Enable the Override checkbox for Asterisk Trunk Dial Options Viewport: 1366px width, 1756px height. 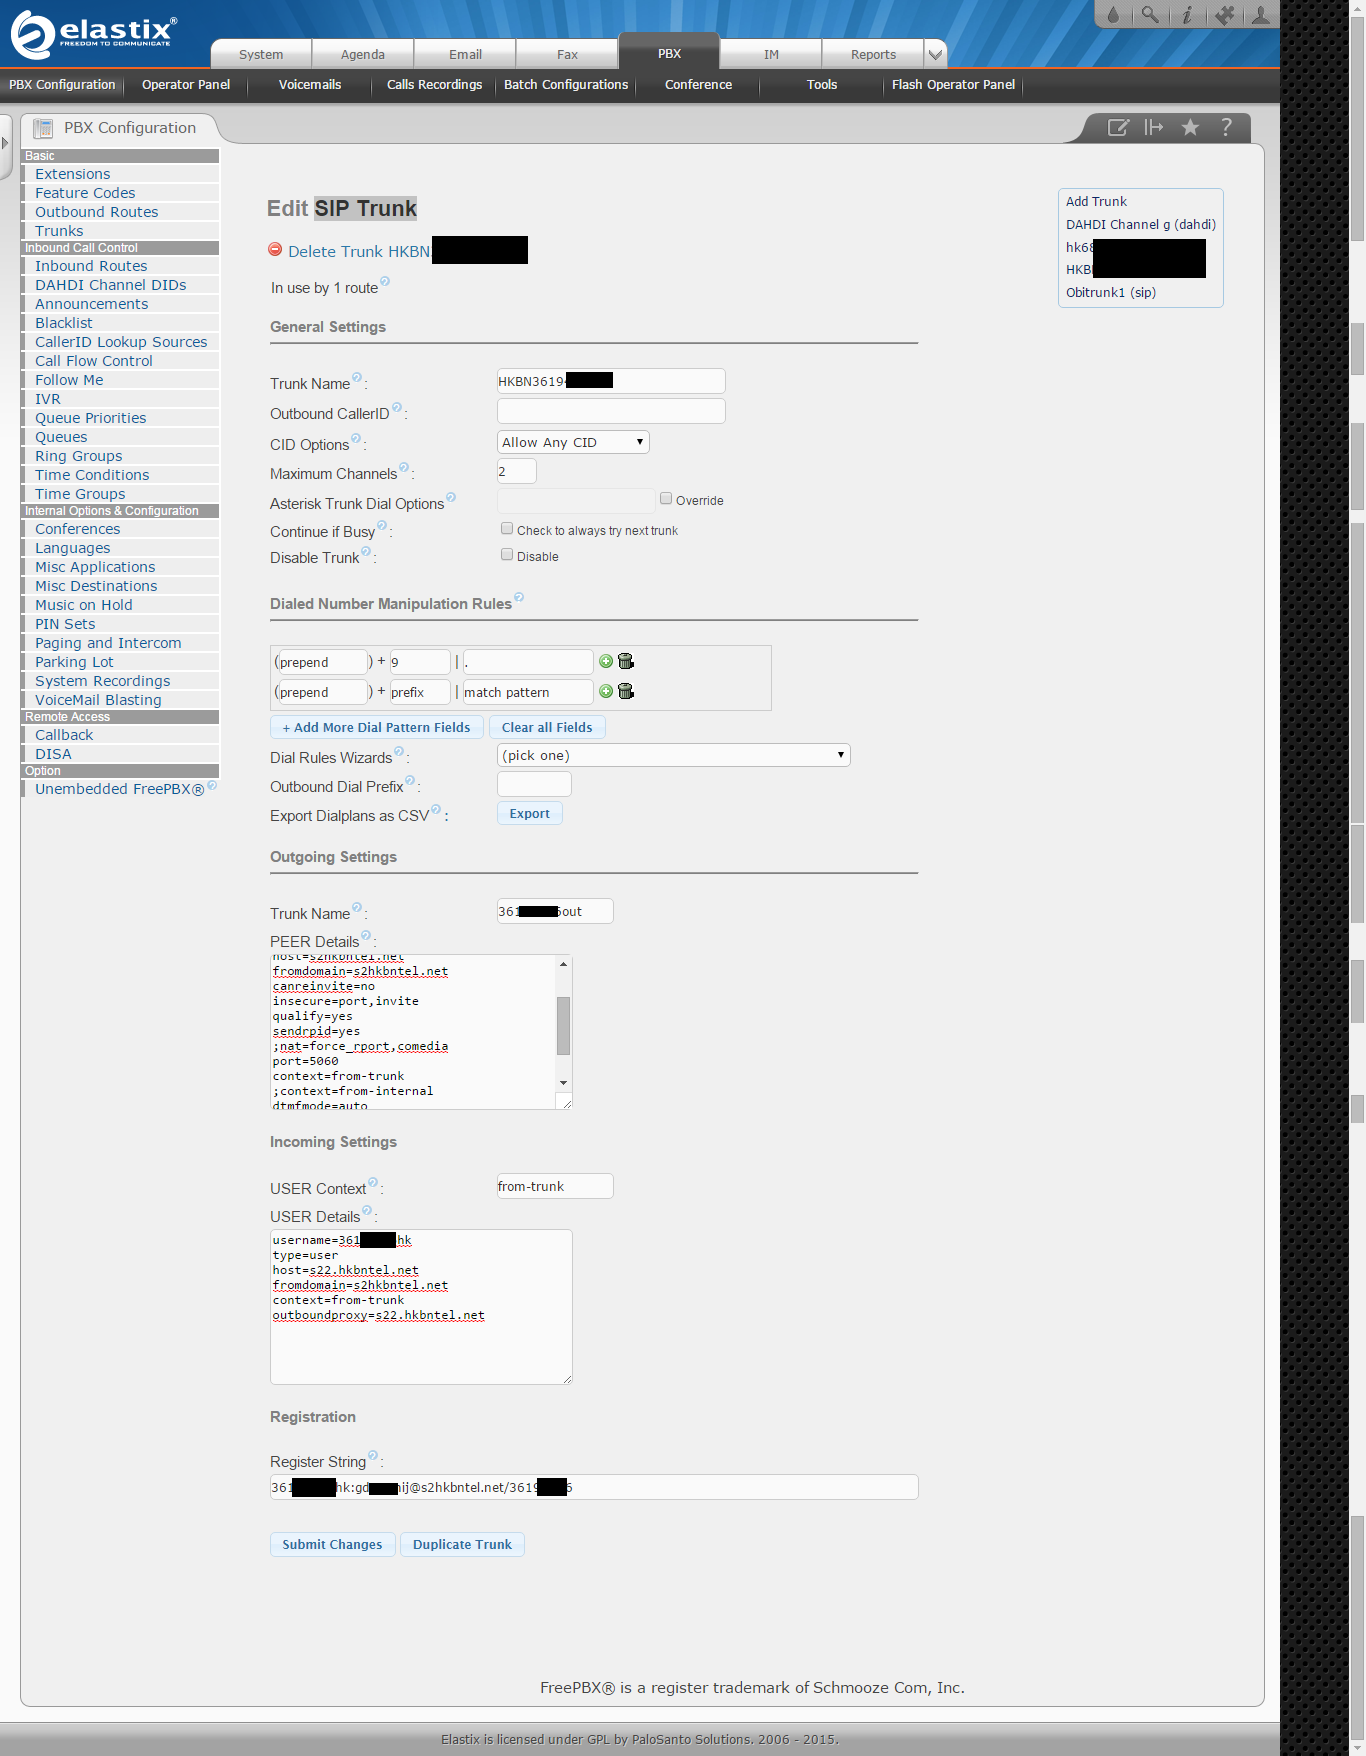666,498
